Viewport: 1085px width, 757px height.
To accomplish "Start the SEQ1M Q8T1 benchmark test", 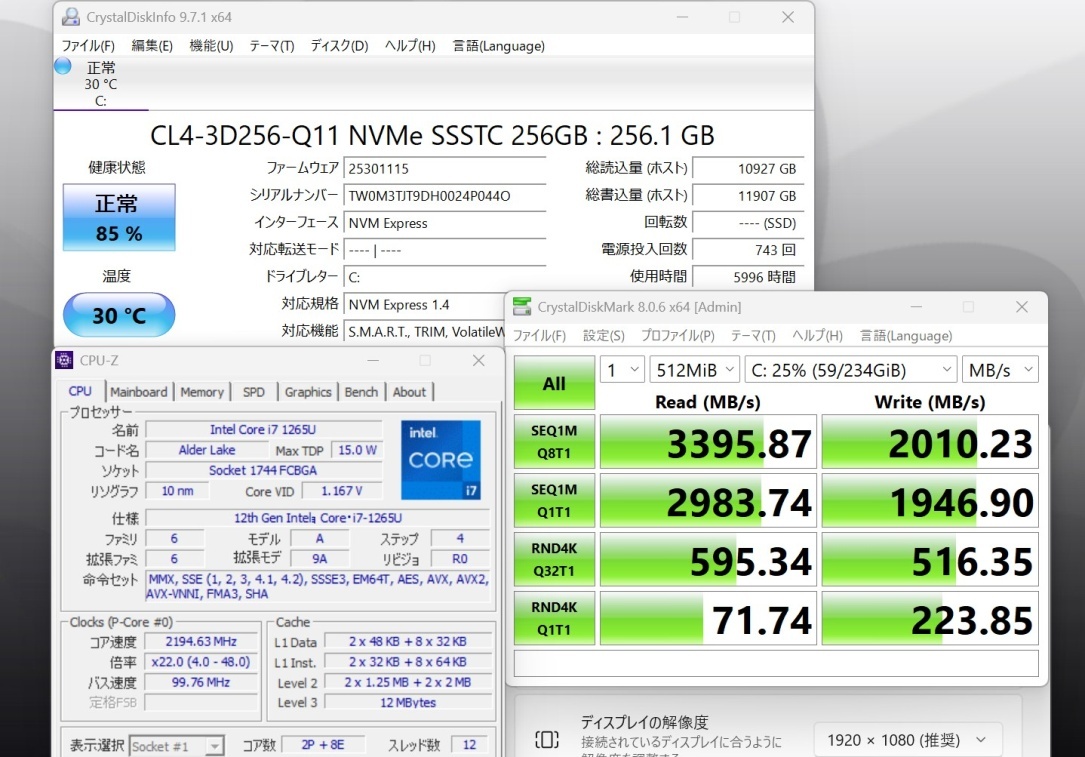I will (x=553, y=441).
